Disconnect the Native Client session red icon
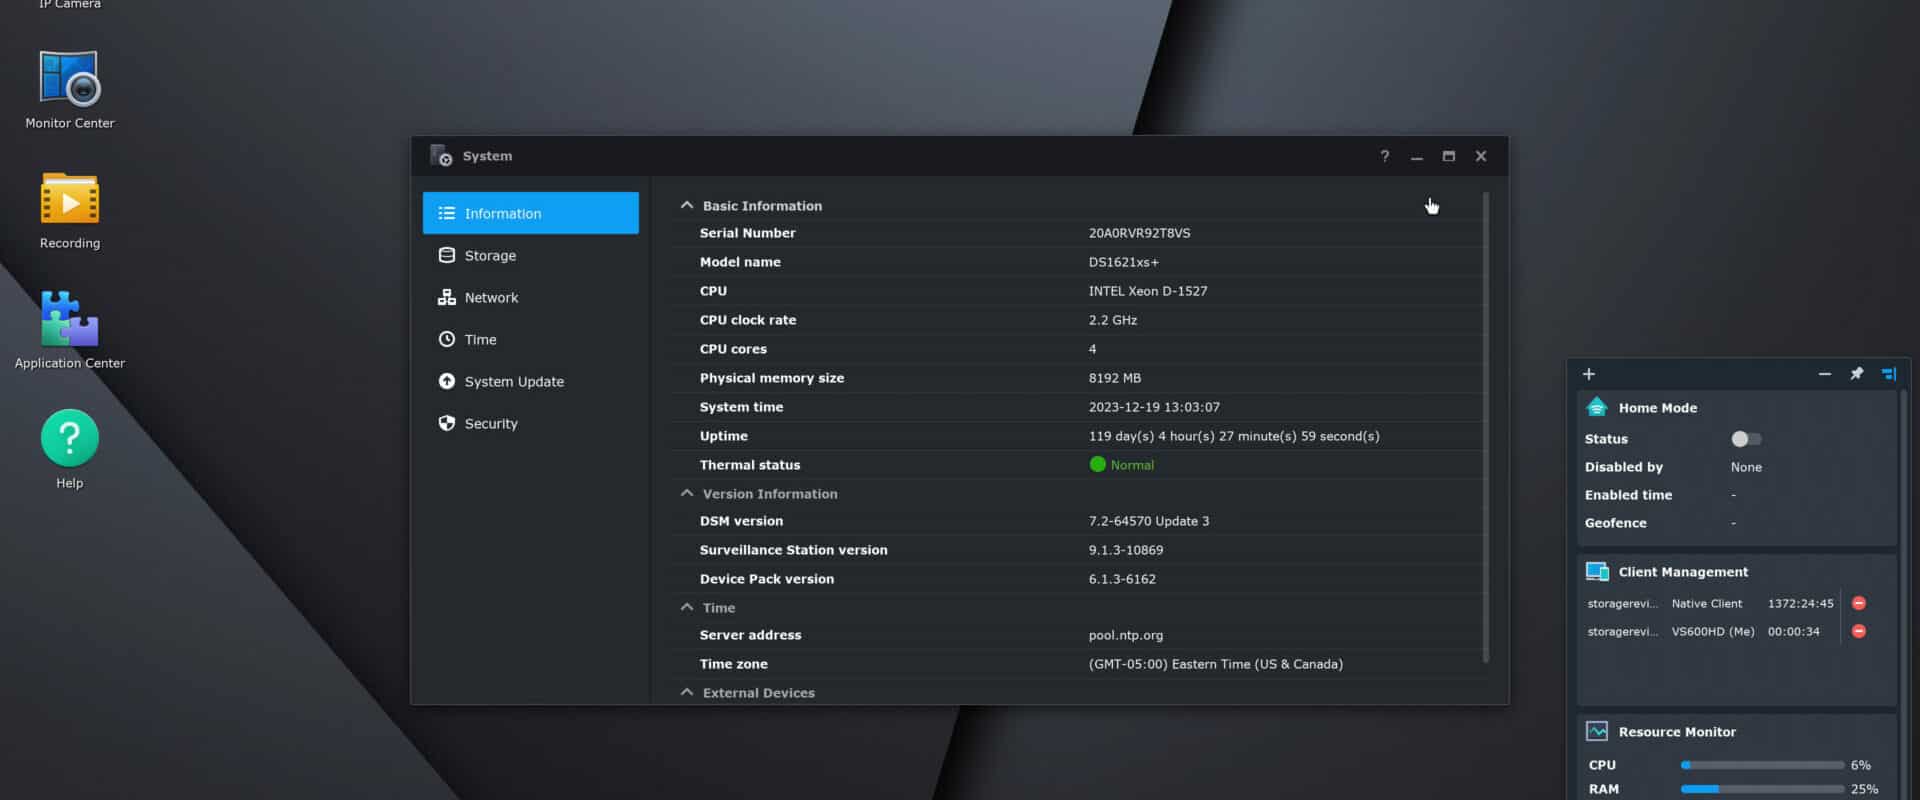 [x=1859, y=603]
